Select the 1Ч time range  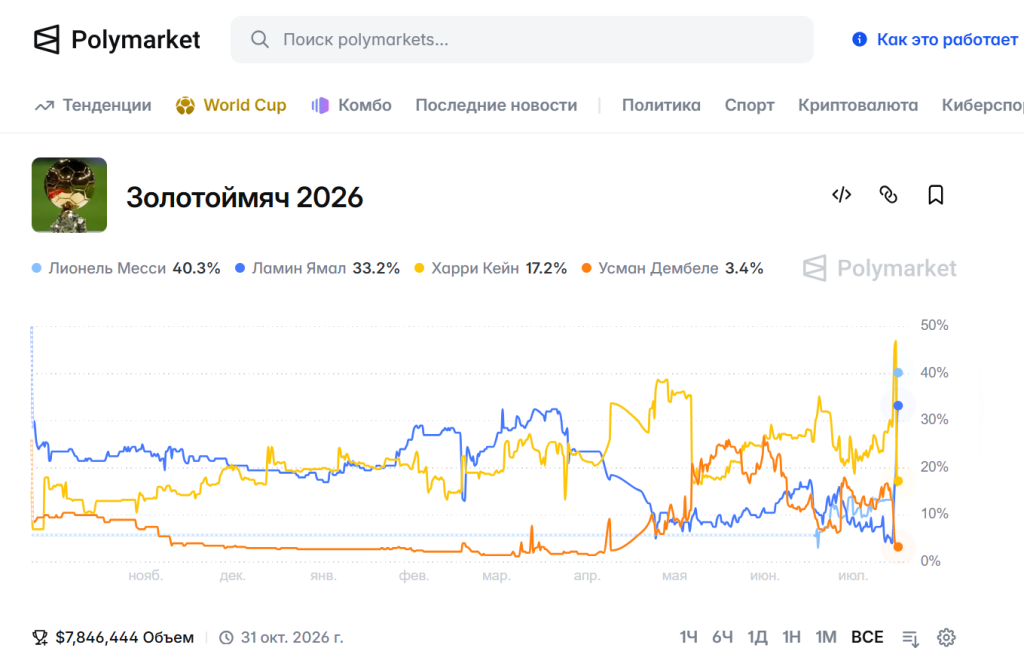click(688, 637)
